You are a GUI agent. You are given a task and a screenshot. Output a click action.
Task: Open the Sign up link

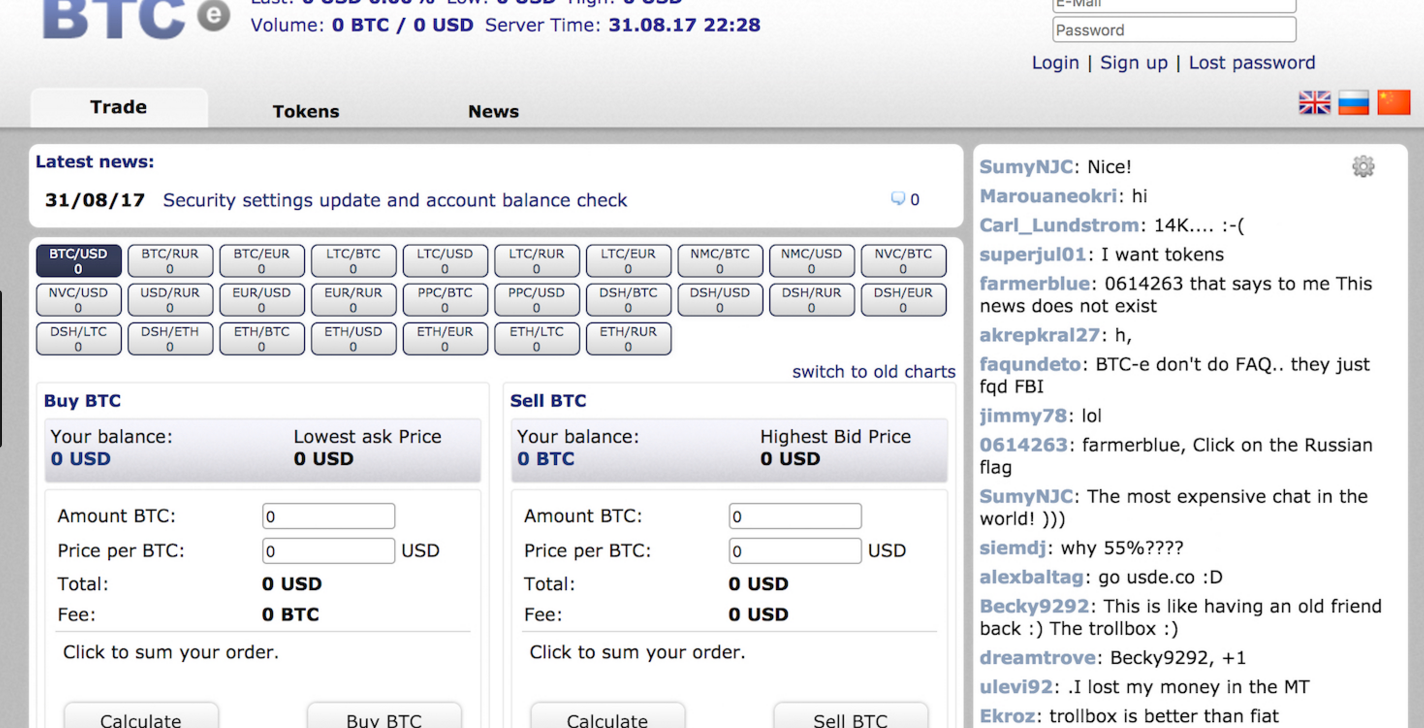[1134, 63]
